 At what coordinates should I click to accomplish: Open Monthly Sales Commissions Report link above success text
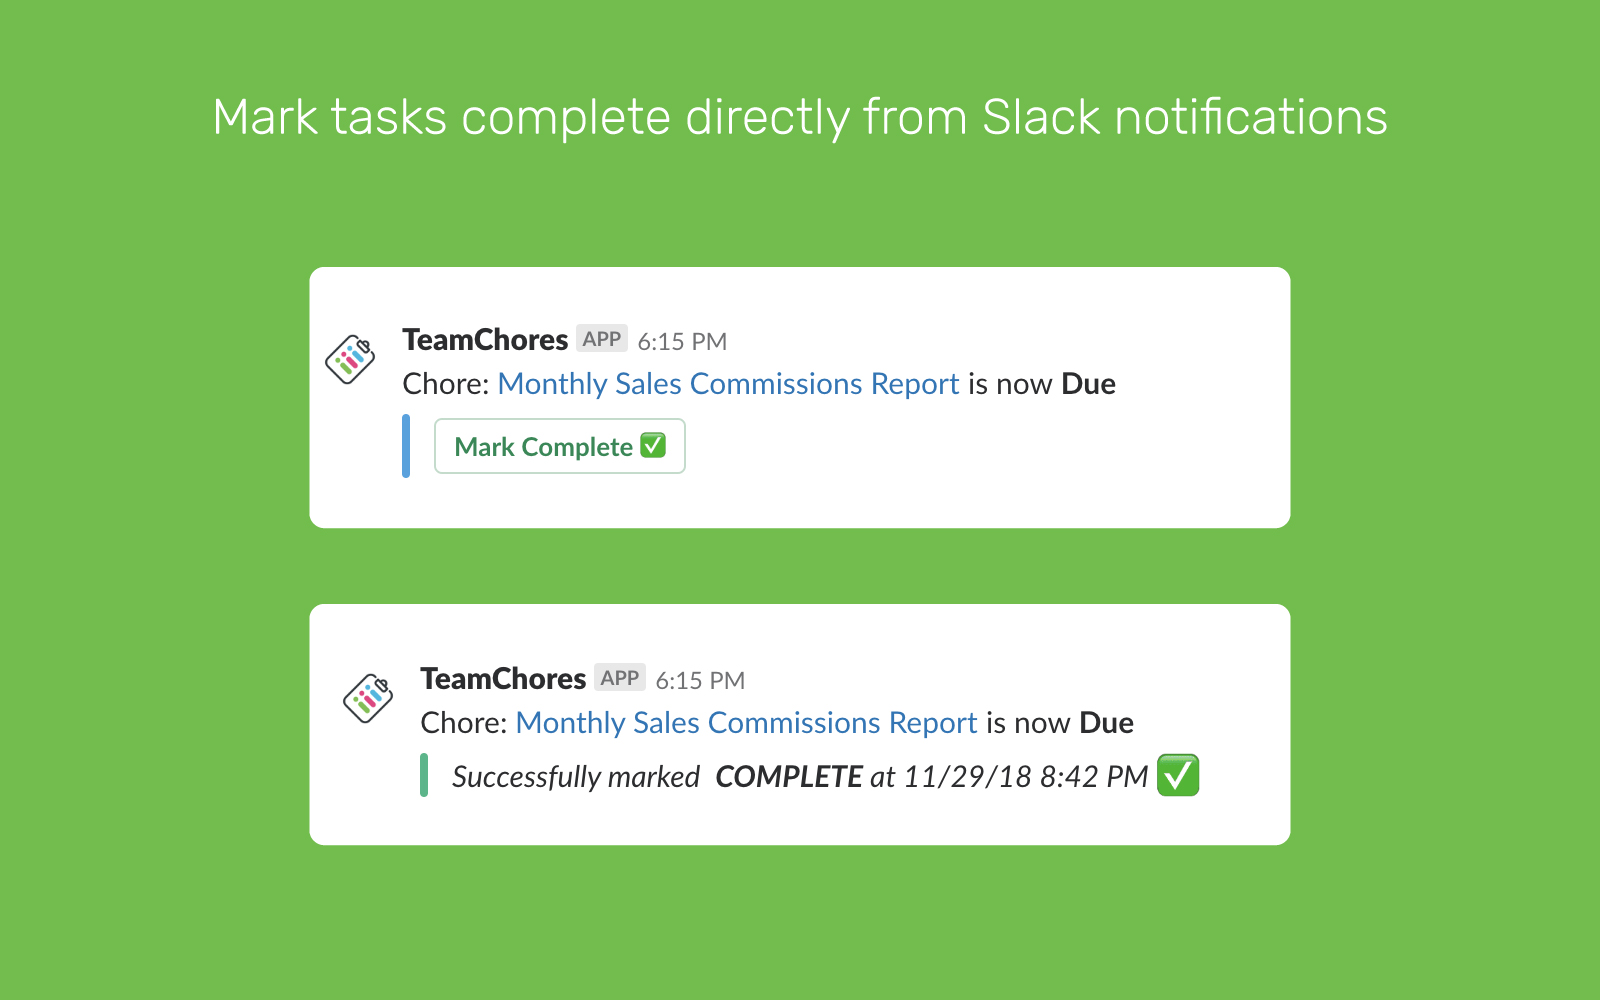[x=746, y=723]
